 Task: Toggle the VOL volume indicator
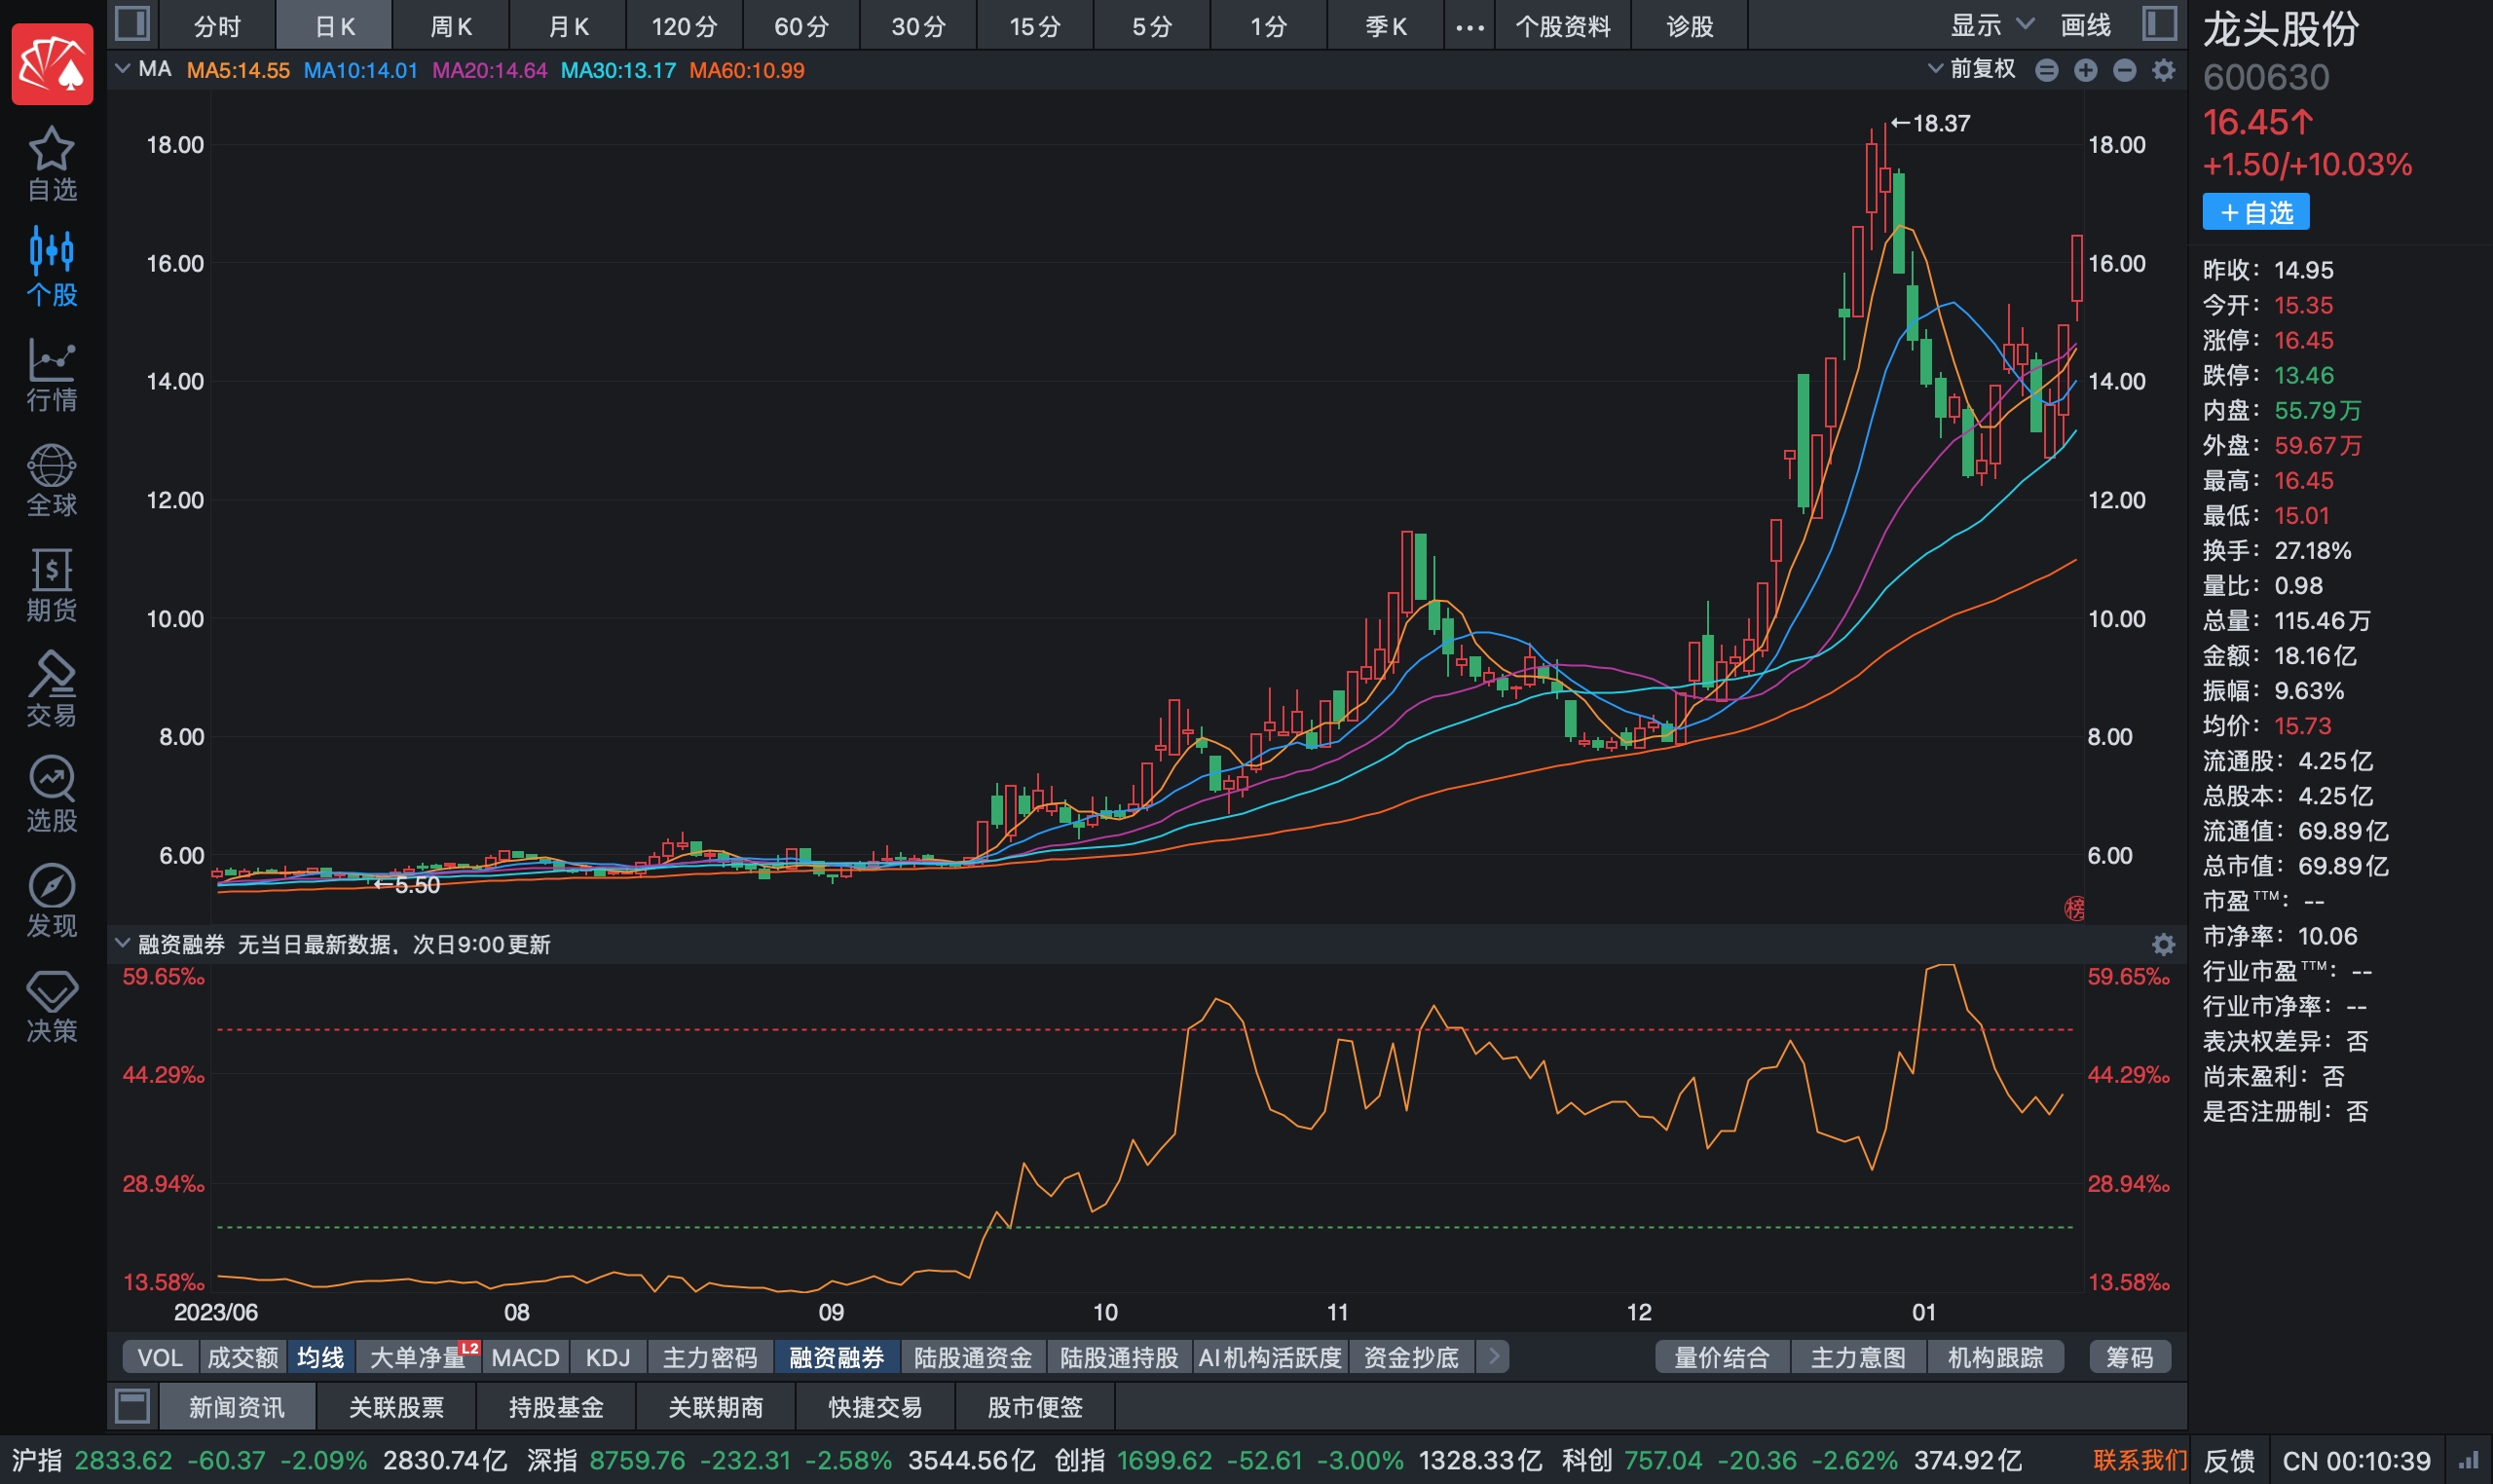(x=160, y=1357)
